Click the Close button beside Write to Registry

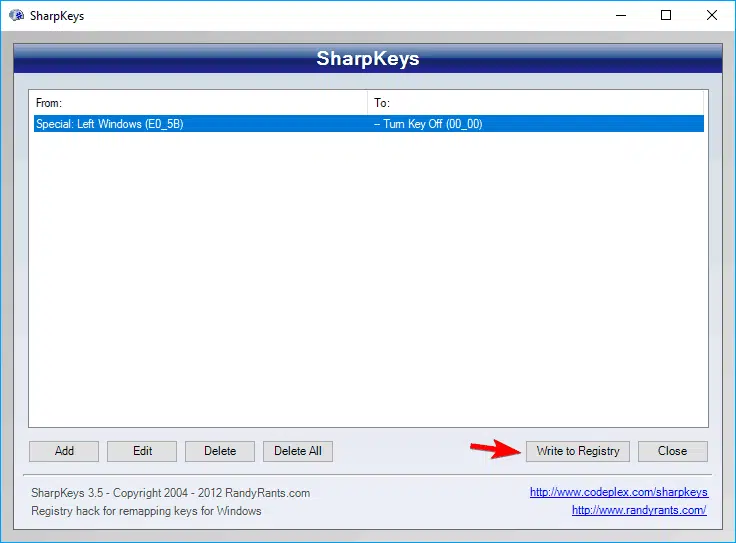click(x=672, y=451)
